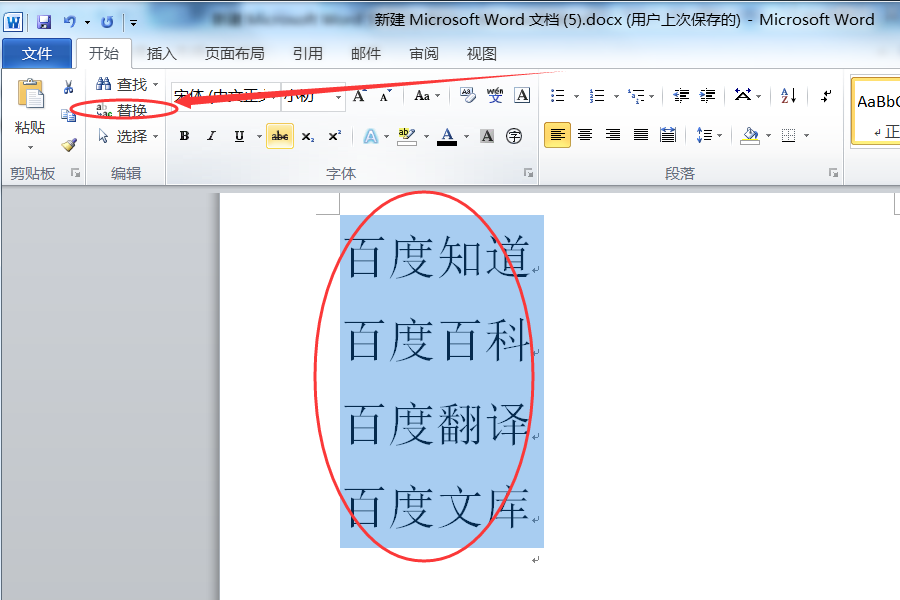Image resolution: width=900 pixels, height=600 pixels.
Task: Toggle underline formatting
Action: pos(239,136)
